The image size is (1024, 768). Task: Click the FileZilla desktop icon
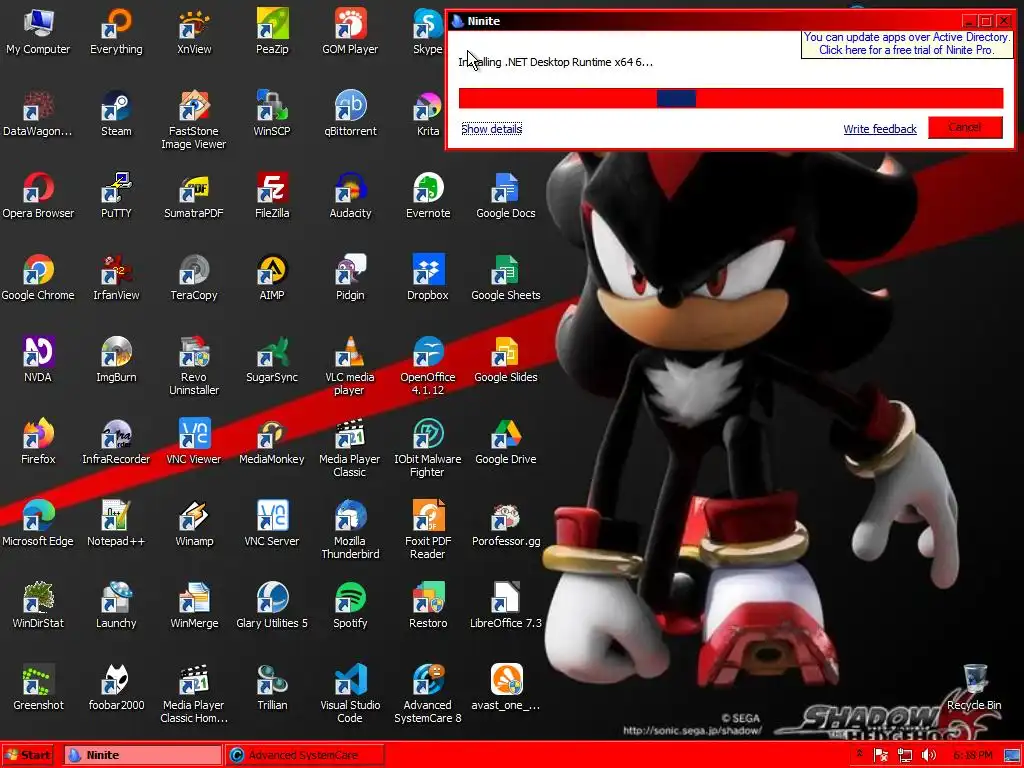[x=272, y=195]
